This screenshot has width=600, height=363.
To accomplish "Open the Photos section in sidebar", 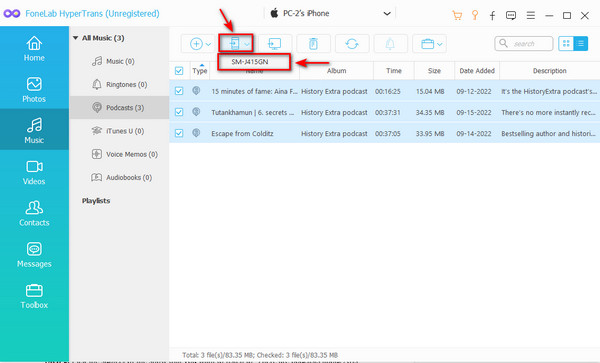I will click(34, 89).
